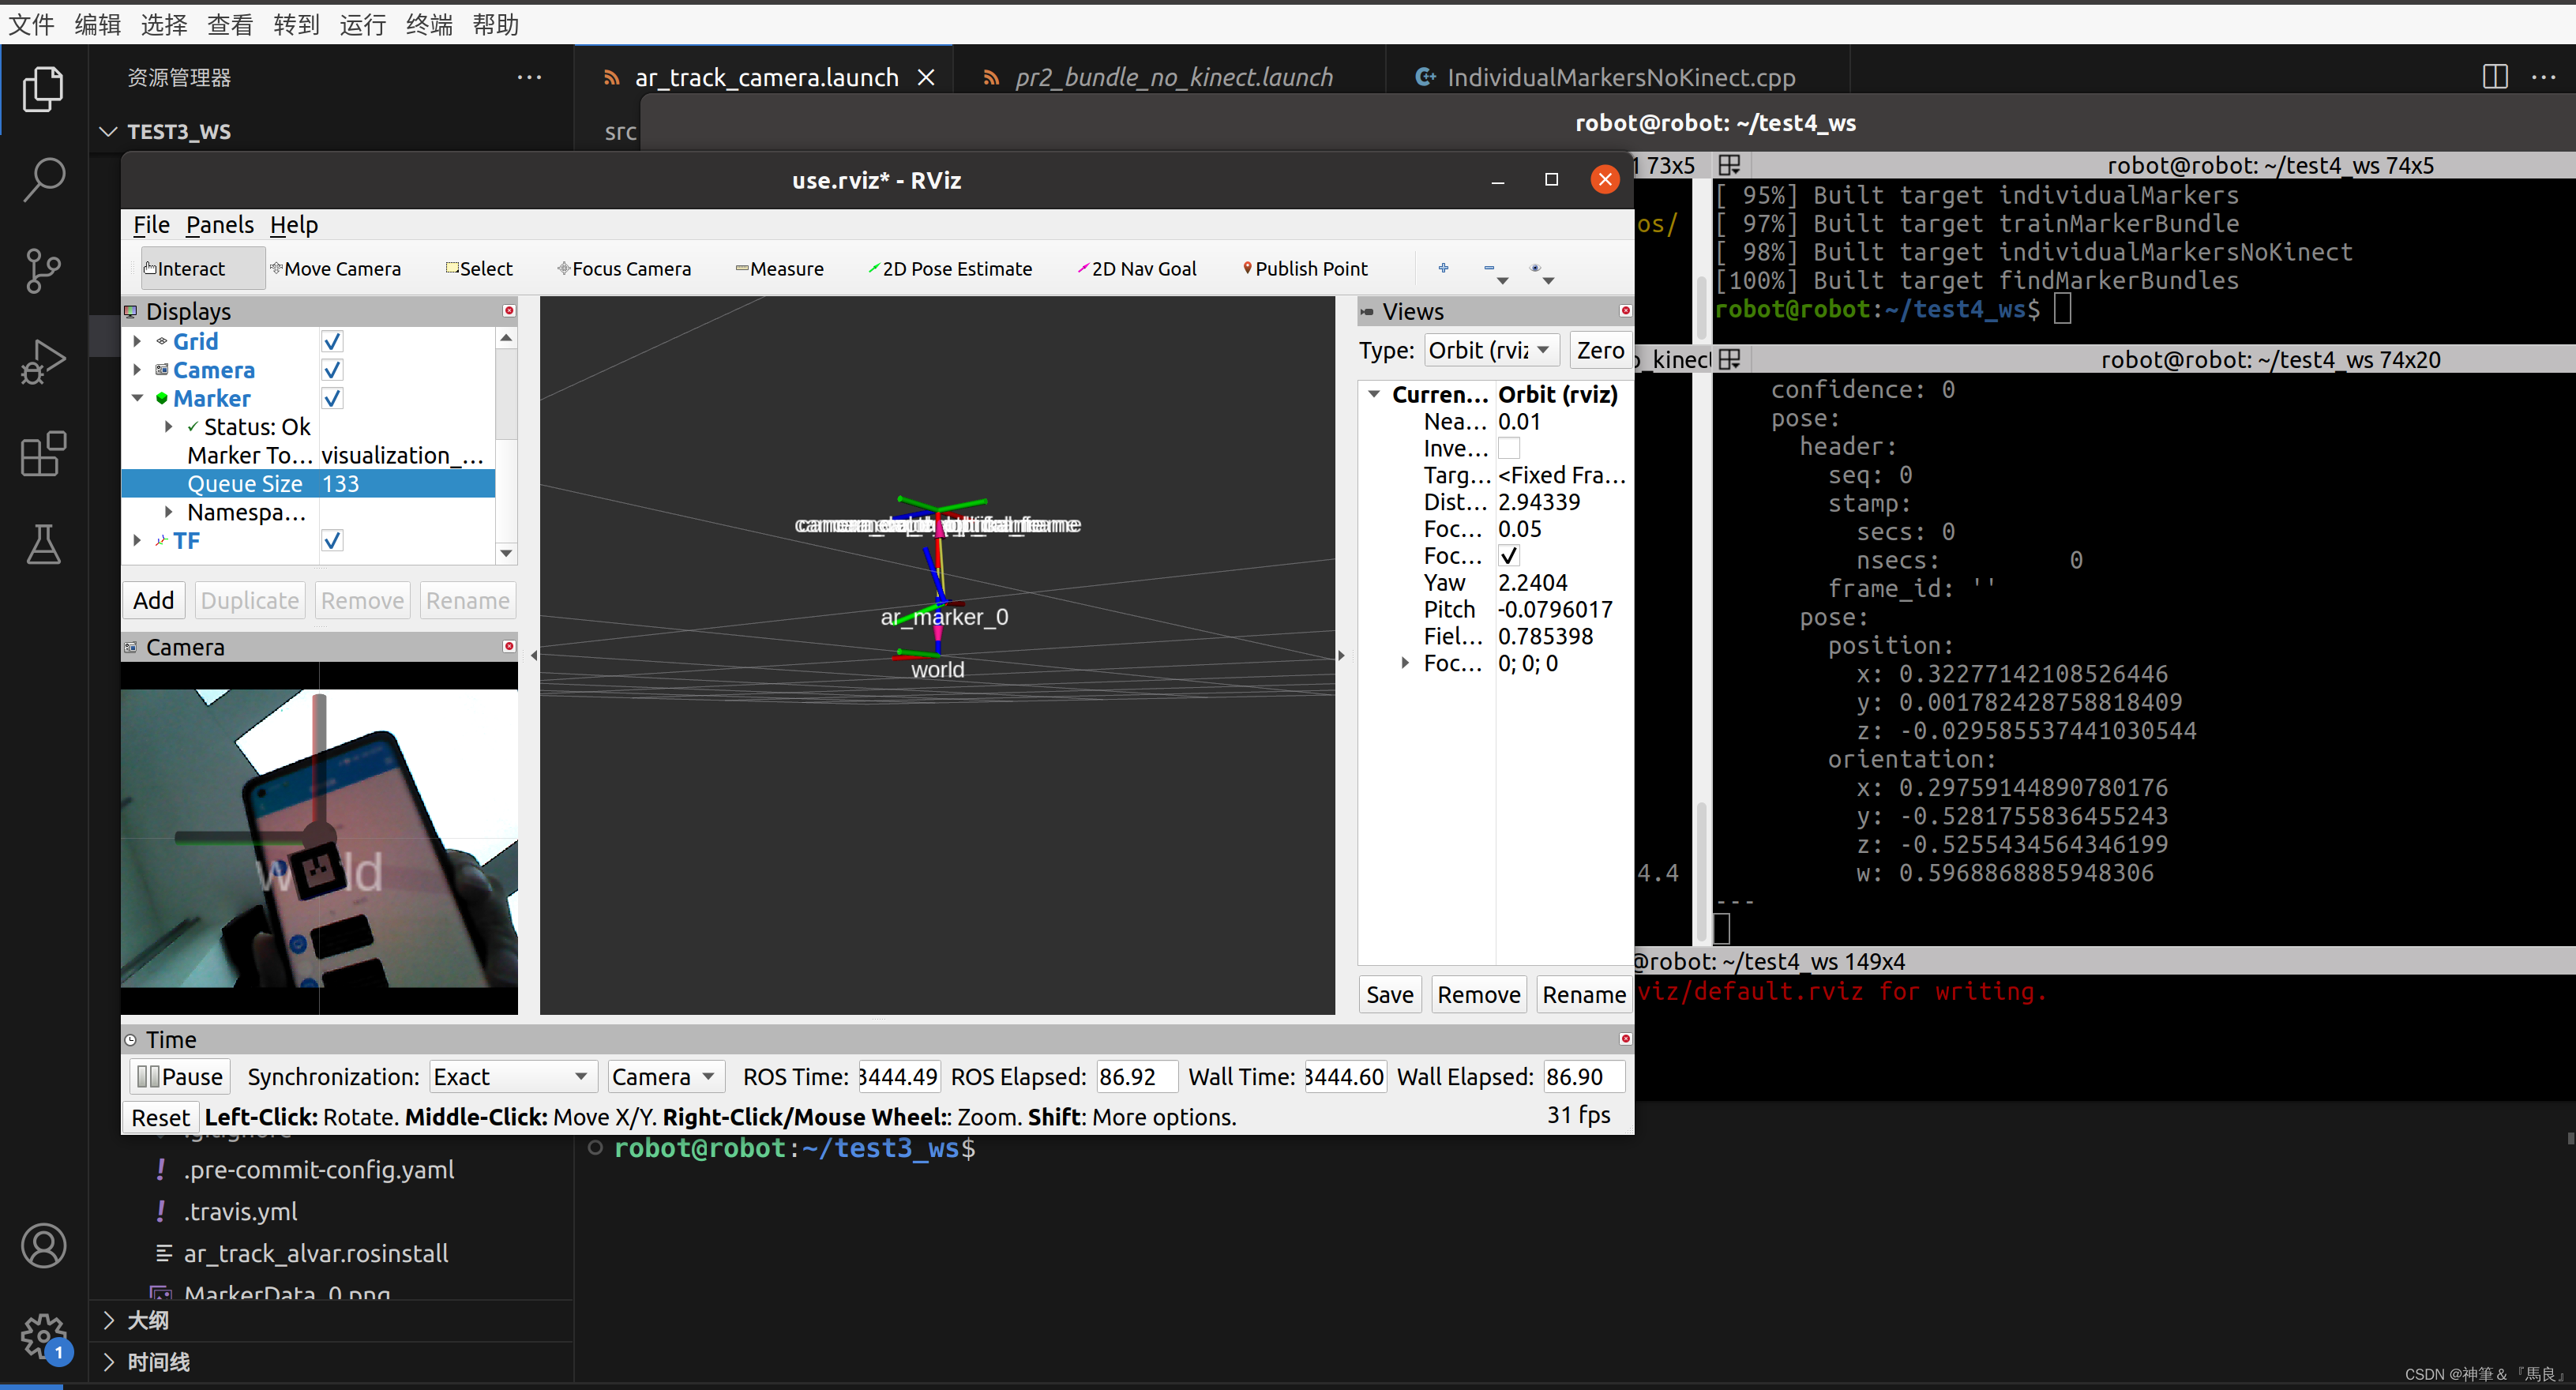Open the Testing flask icon
The height and width of the screenshot is (1390, 2576).
coord(44,544)
